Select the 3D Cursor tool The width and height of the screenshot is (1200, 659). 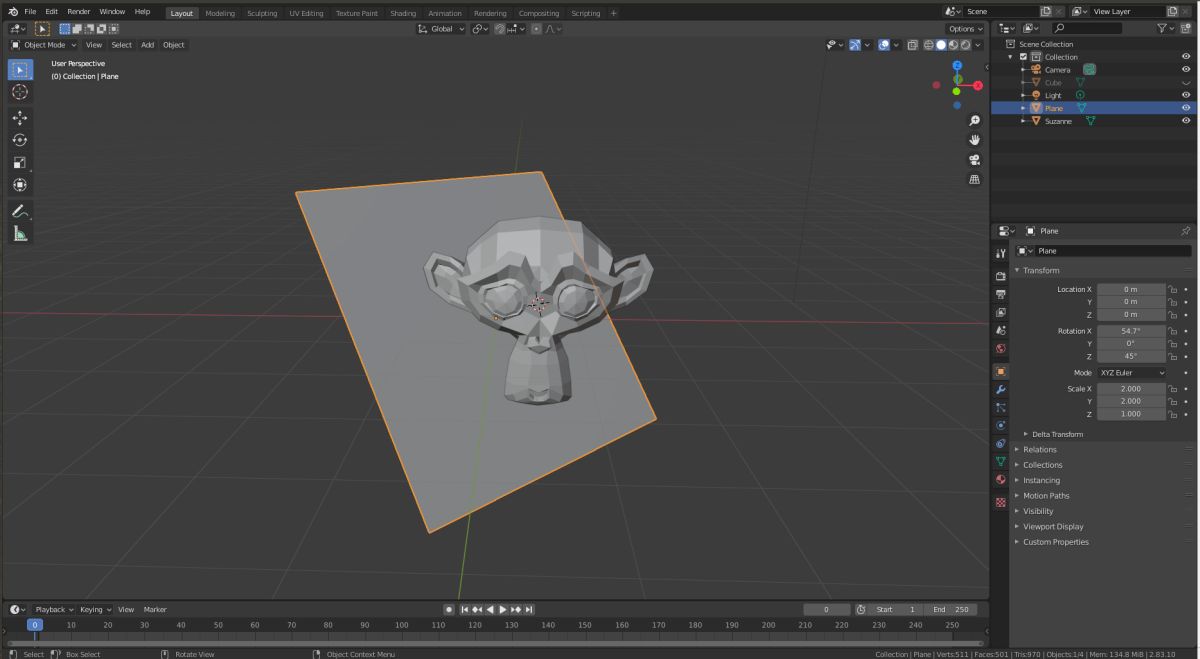click(20, 92)
